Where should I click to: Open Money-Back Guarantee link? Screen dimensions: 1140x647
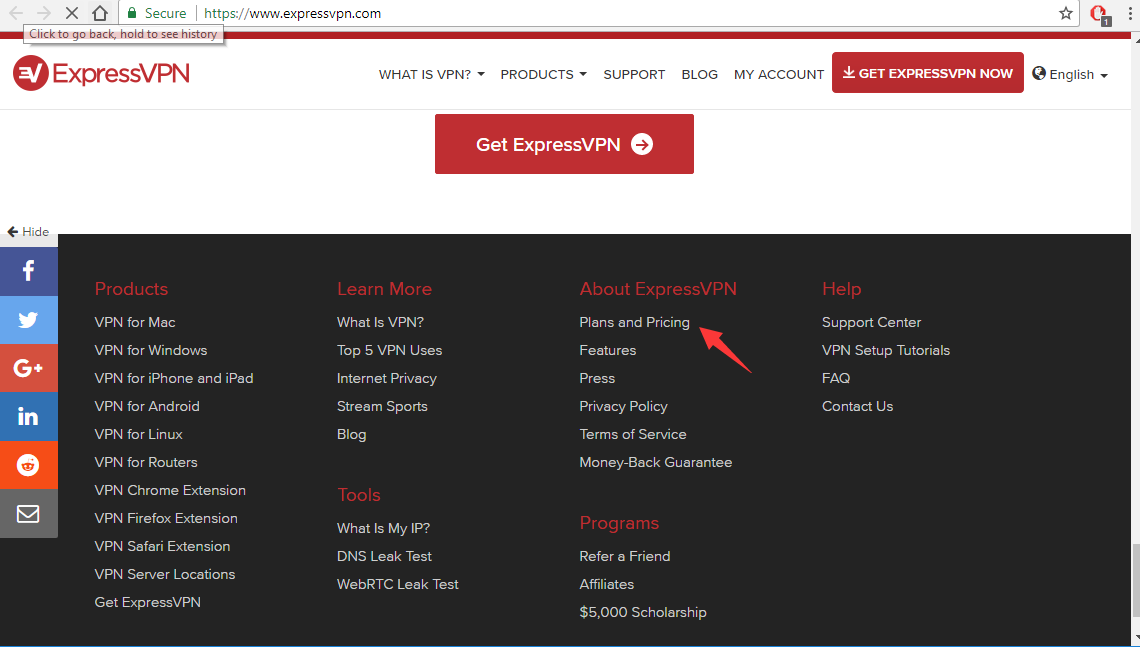point(656,462)
